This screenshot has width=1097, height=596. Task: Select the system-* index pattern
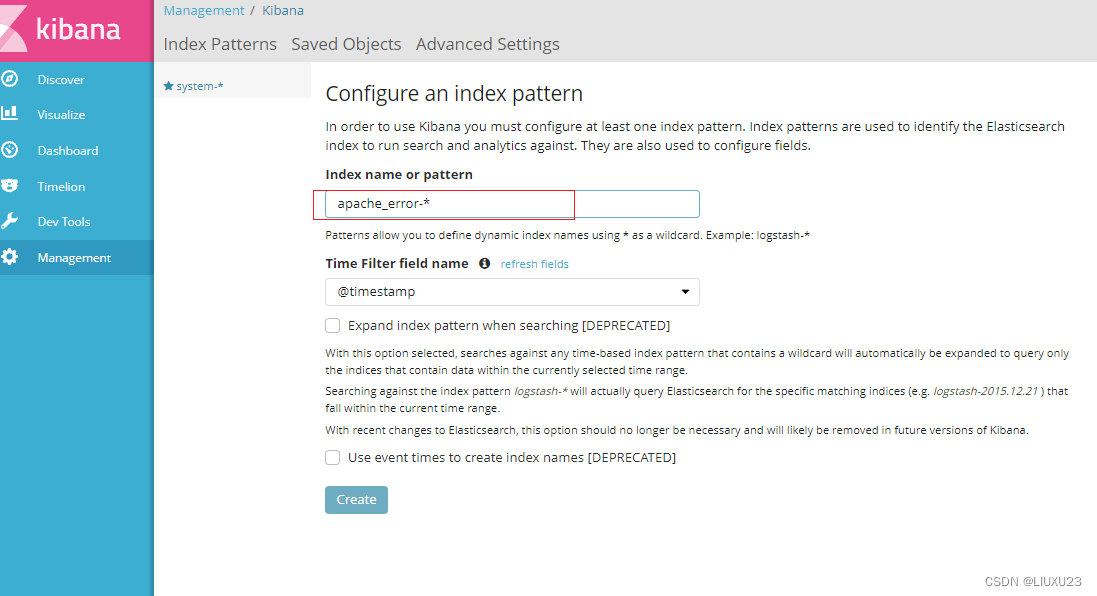coord(199,86)
